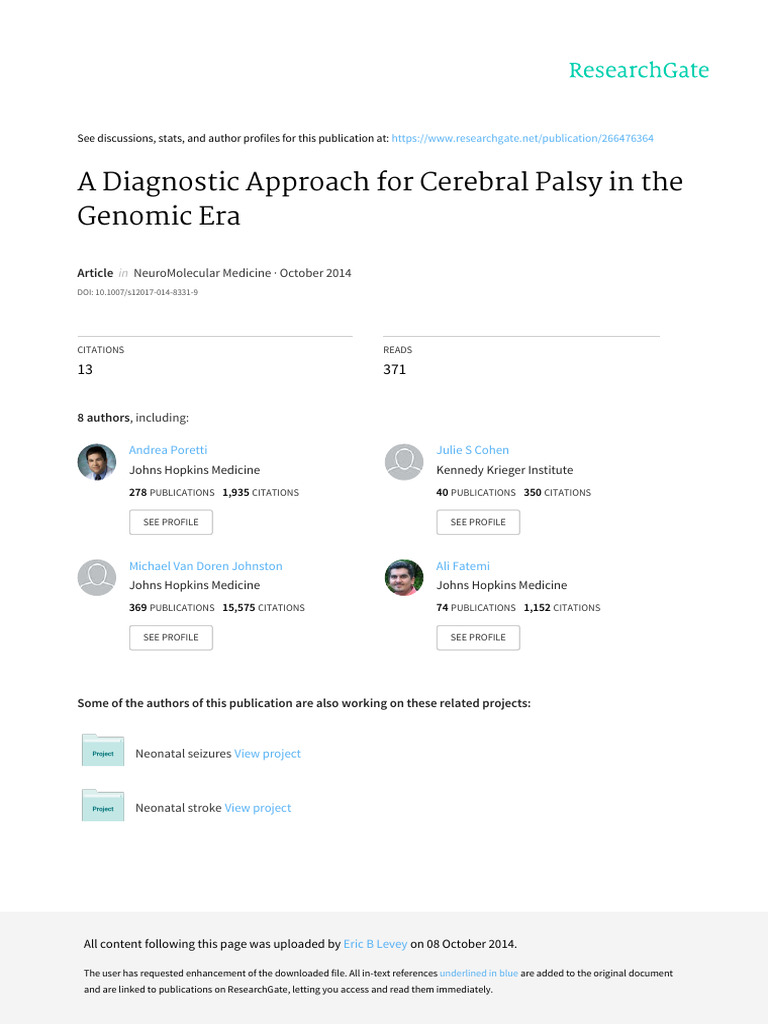The image size is (768, 1024).
Task: Open the researchgate.net publication URL
Action: click(x=522, y=138)
